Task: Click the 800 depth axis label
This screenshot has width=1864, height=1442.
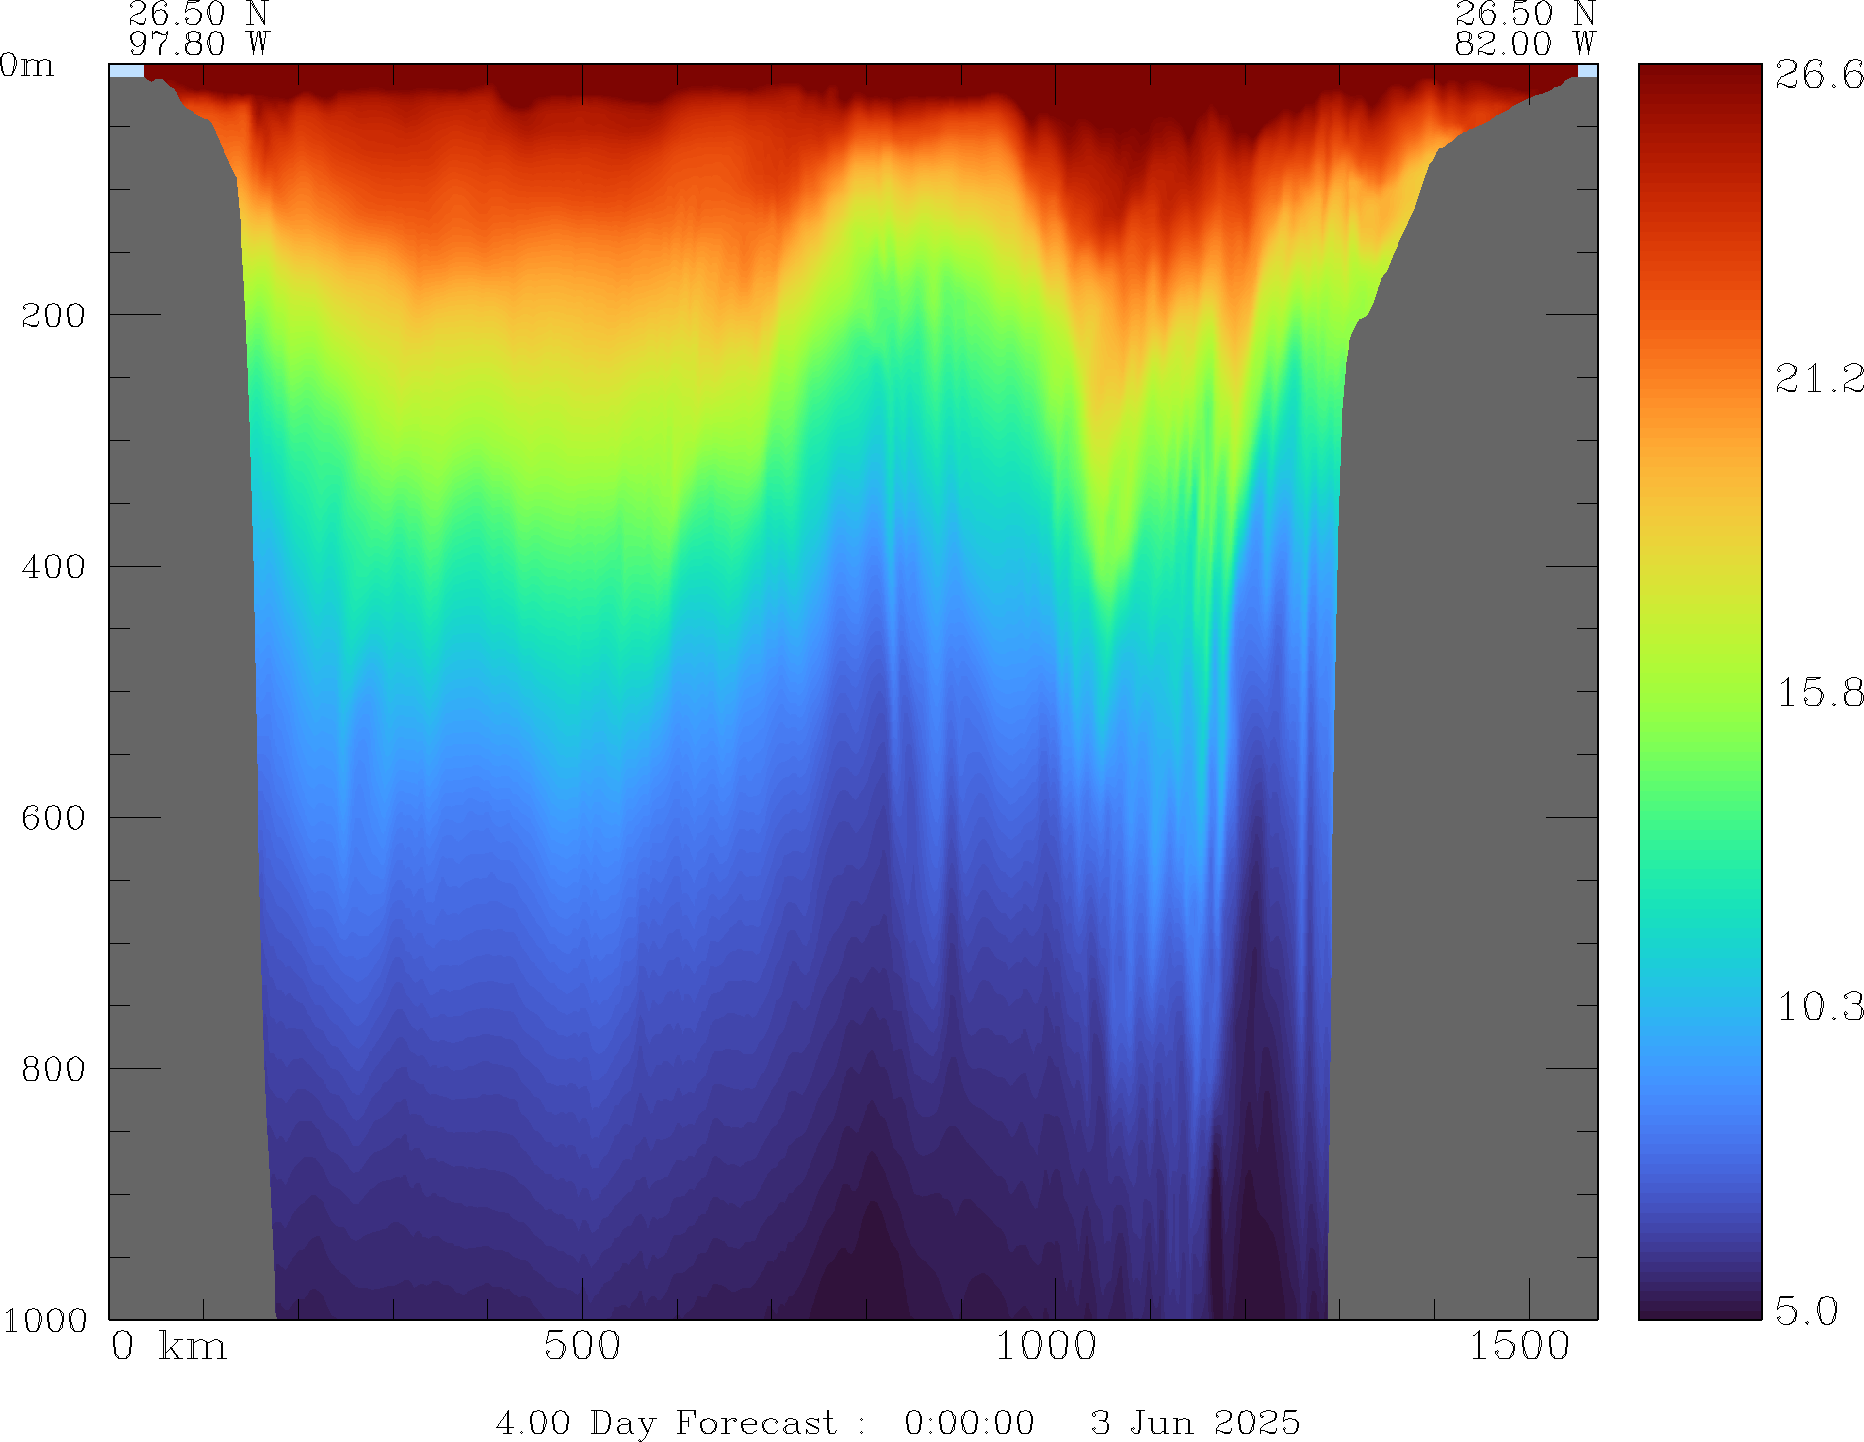Action: tap(53, 1069)
